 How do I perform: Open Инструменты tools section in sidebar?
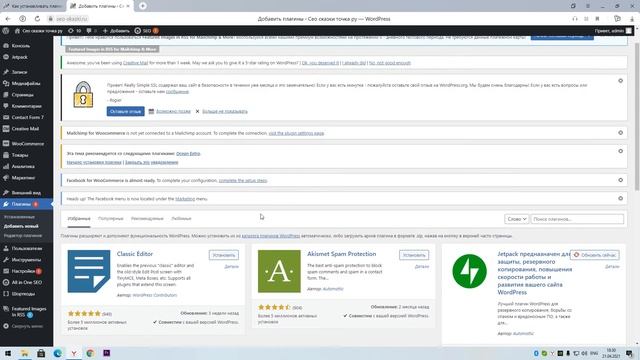click(26, 260)
